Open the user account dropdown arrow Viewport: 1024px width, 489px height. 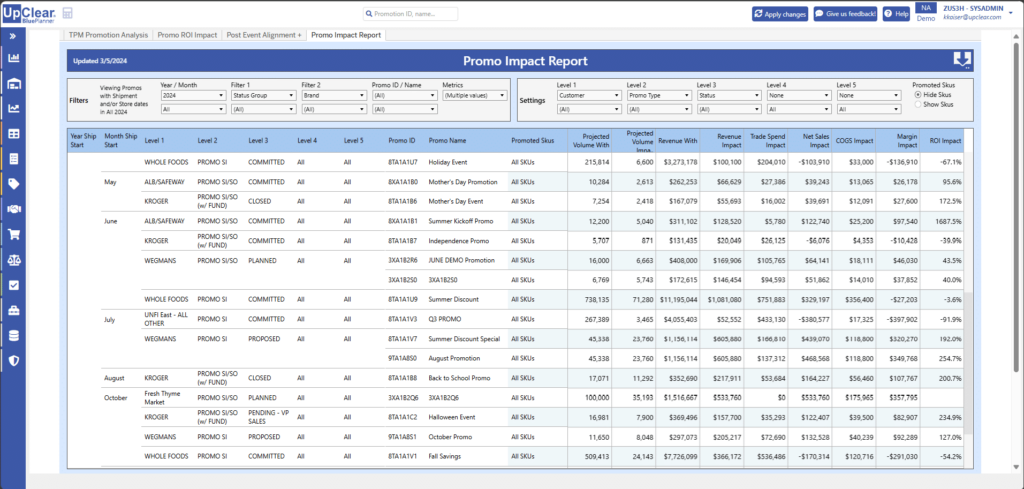pyautogui.click(x=1011, y=11)
